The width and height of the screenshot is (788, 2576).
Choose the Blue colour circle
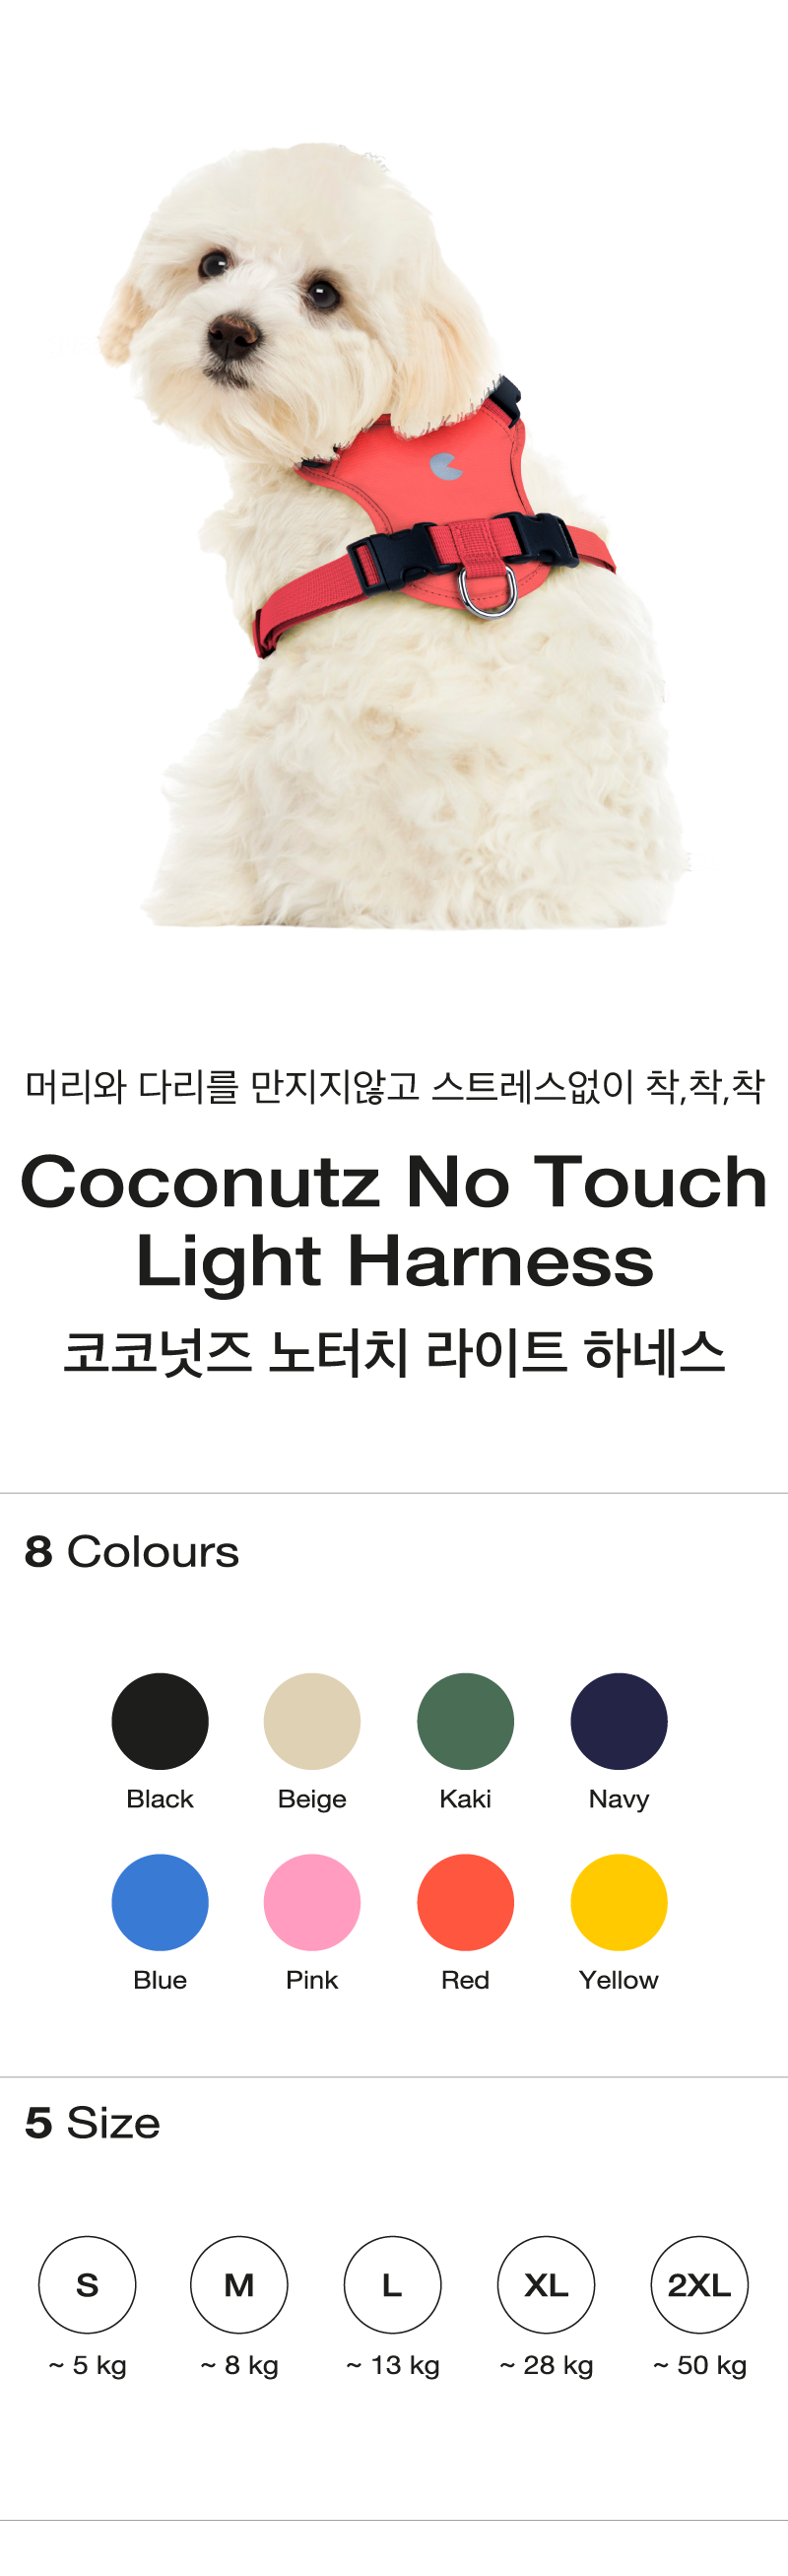[160, 1901]
